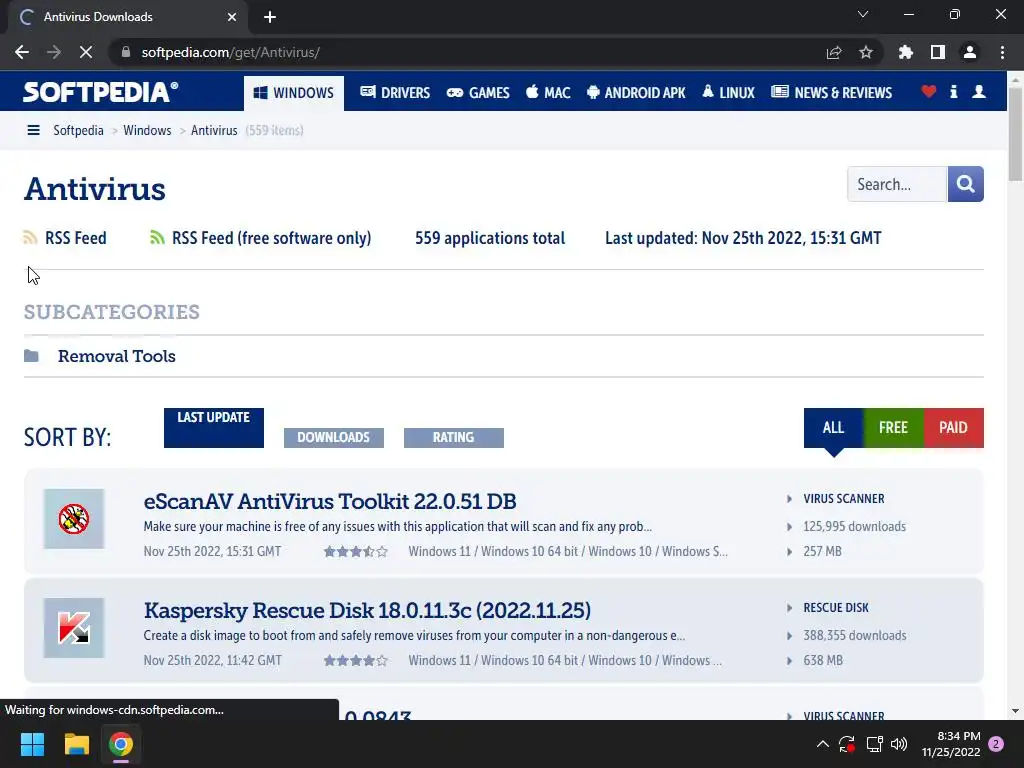
Task: Click the magnifier search button
Action: [x=965, y=184]
